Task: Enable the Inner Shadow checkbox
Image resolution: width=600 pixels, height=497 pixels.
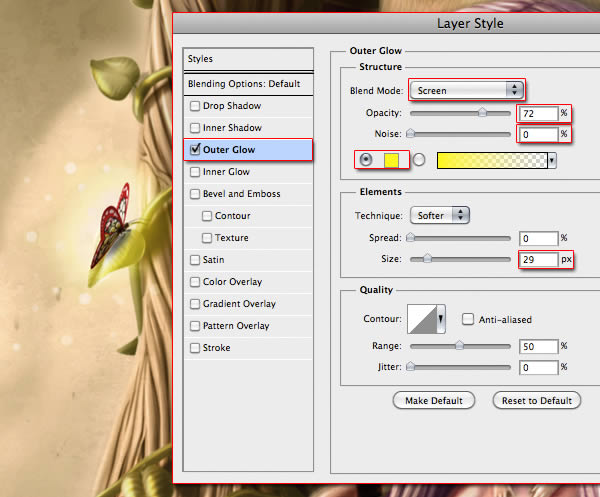Action: (x=195, y=128)
